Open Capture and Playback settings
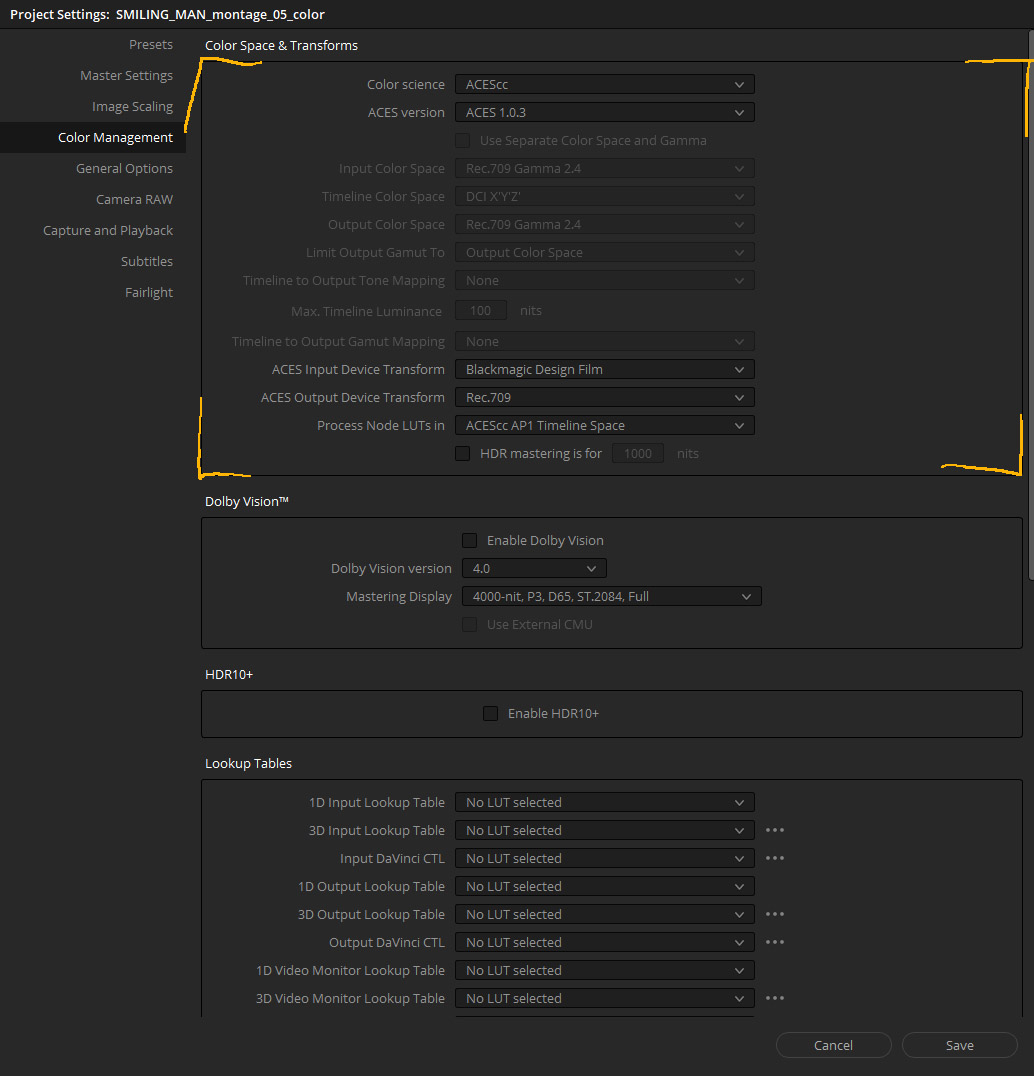 [108, 231]
